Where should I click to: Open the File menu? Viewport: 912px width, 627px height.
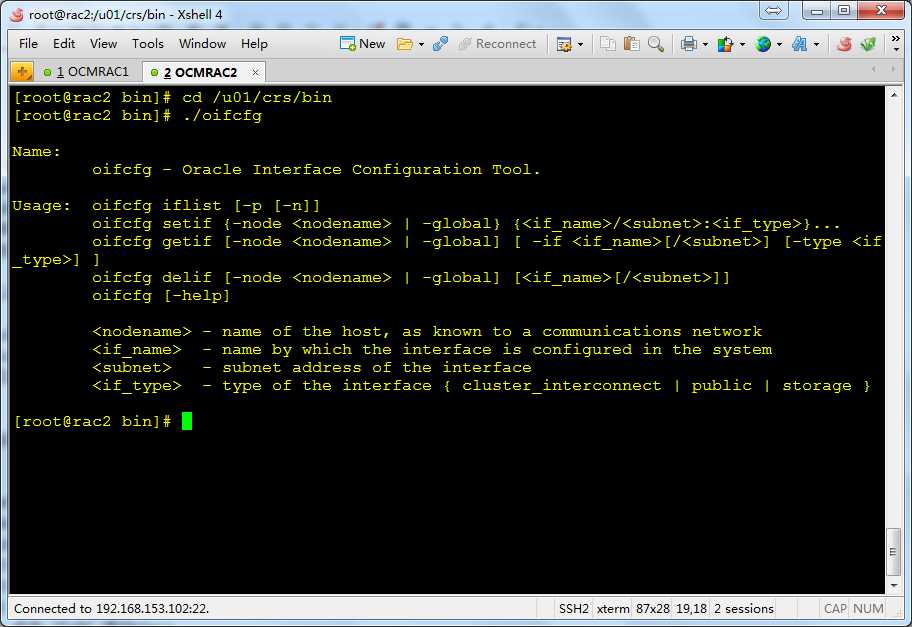pos(28,44)
